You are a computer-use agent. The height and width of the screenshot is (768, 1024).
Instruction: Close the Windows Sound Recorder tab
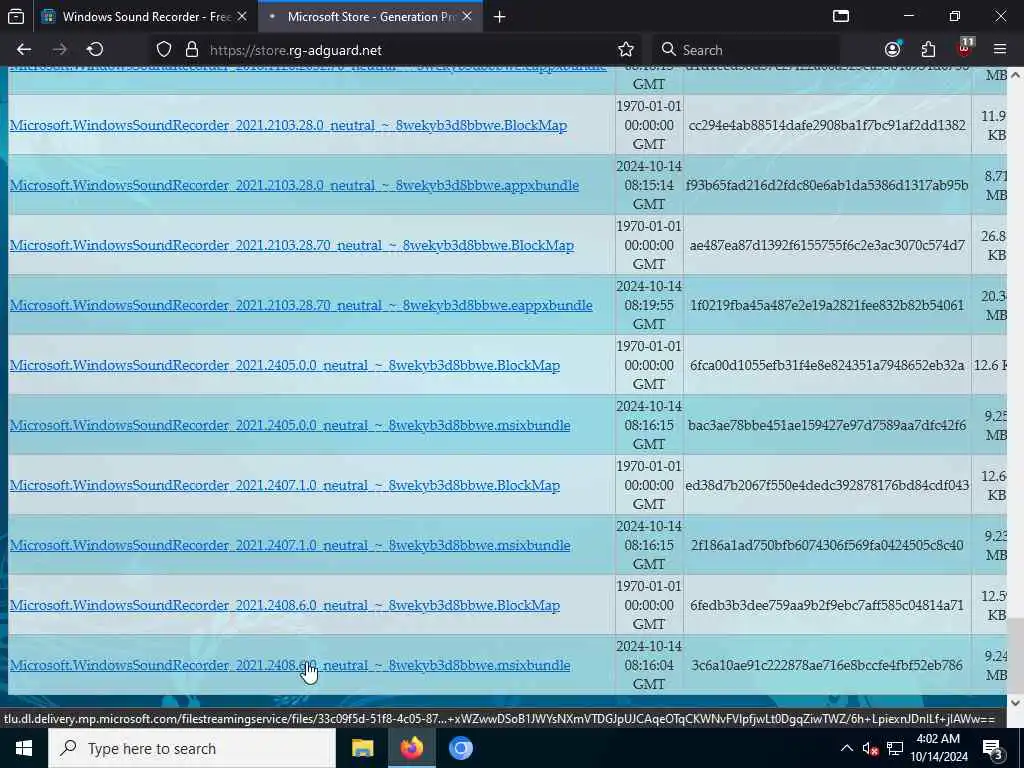pyautogui.click(x=242, y=16)
